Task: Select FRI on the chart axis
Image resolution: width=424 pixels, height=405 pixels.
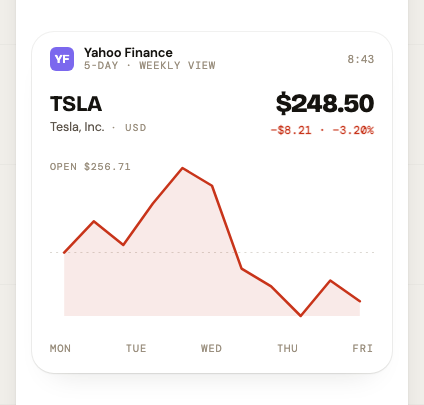Action: (x=363, y=349)
